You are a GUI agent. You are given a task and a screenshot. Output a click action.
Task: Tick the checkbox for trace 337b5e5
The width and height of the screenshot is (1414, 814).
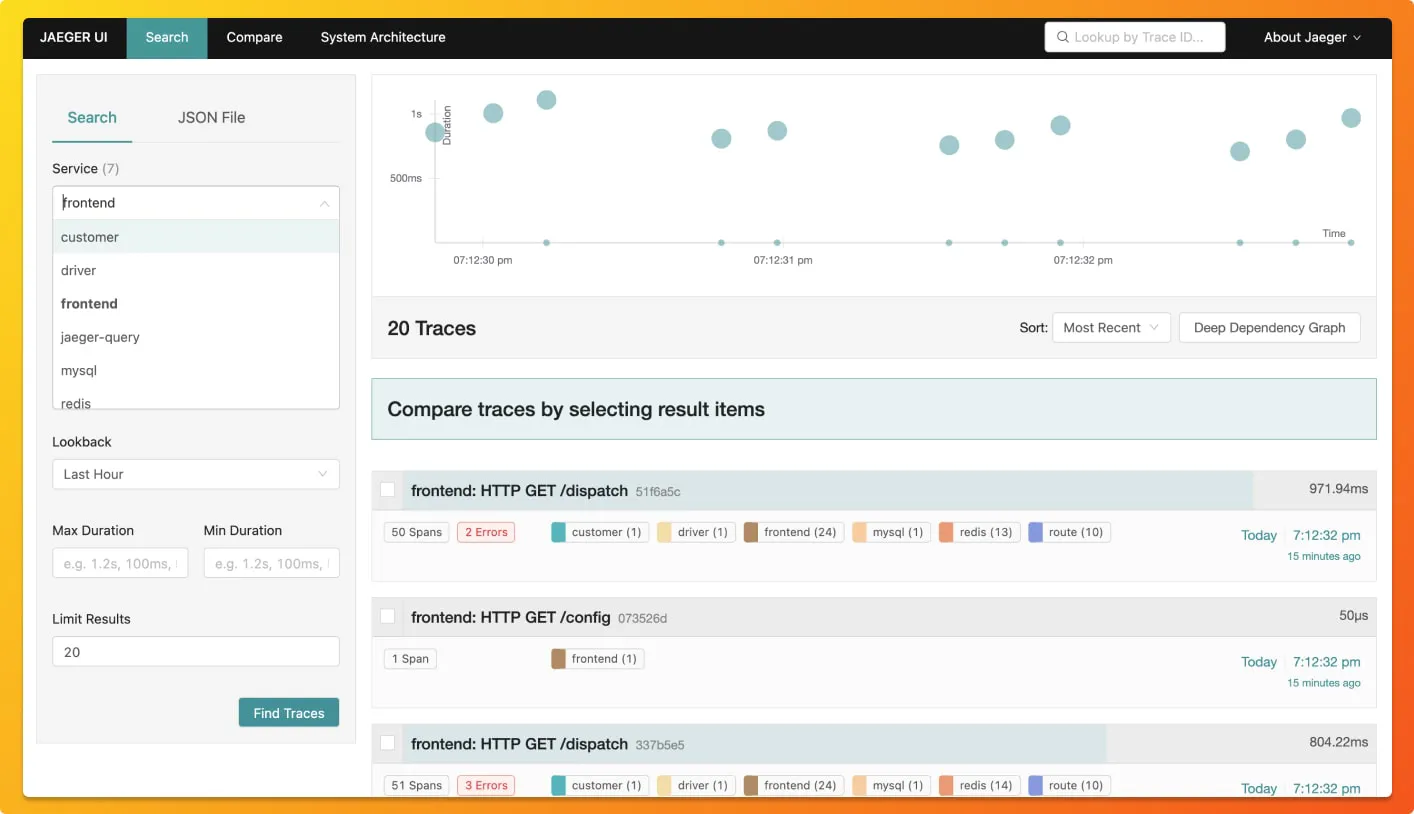[x=387, y=743]
